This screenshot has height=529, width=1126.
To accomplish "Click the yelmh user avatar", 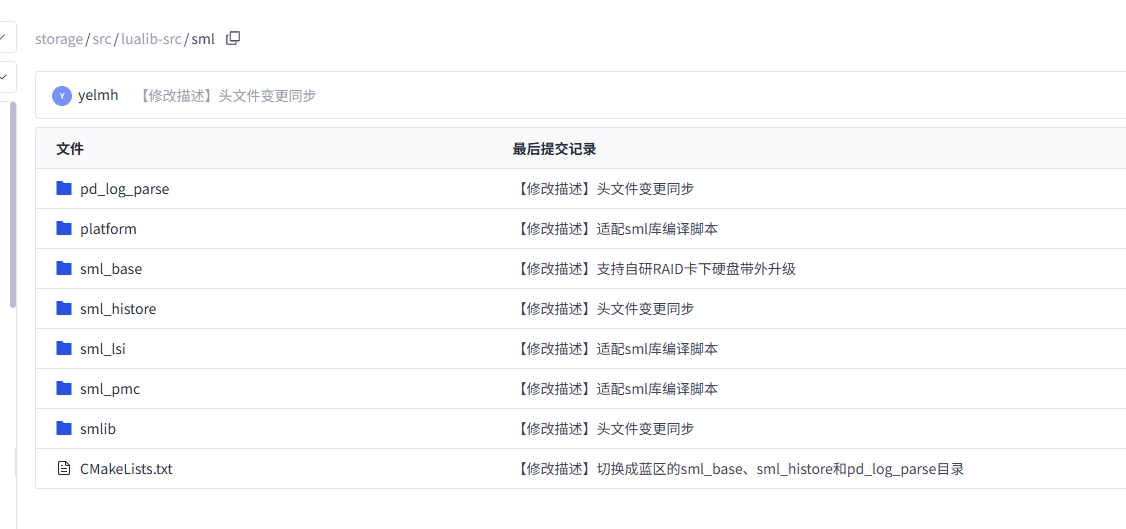I will click(62, 96).
